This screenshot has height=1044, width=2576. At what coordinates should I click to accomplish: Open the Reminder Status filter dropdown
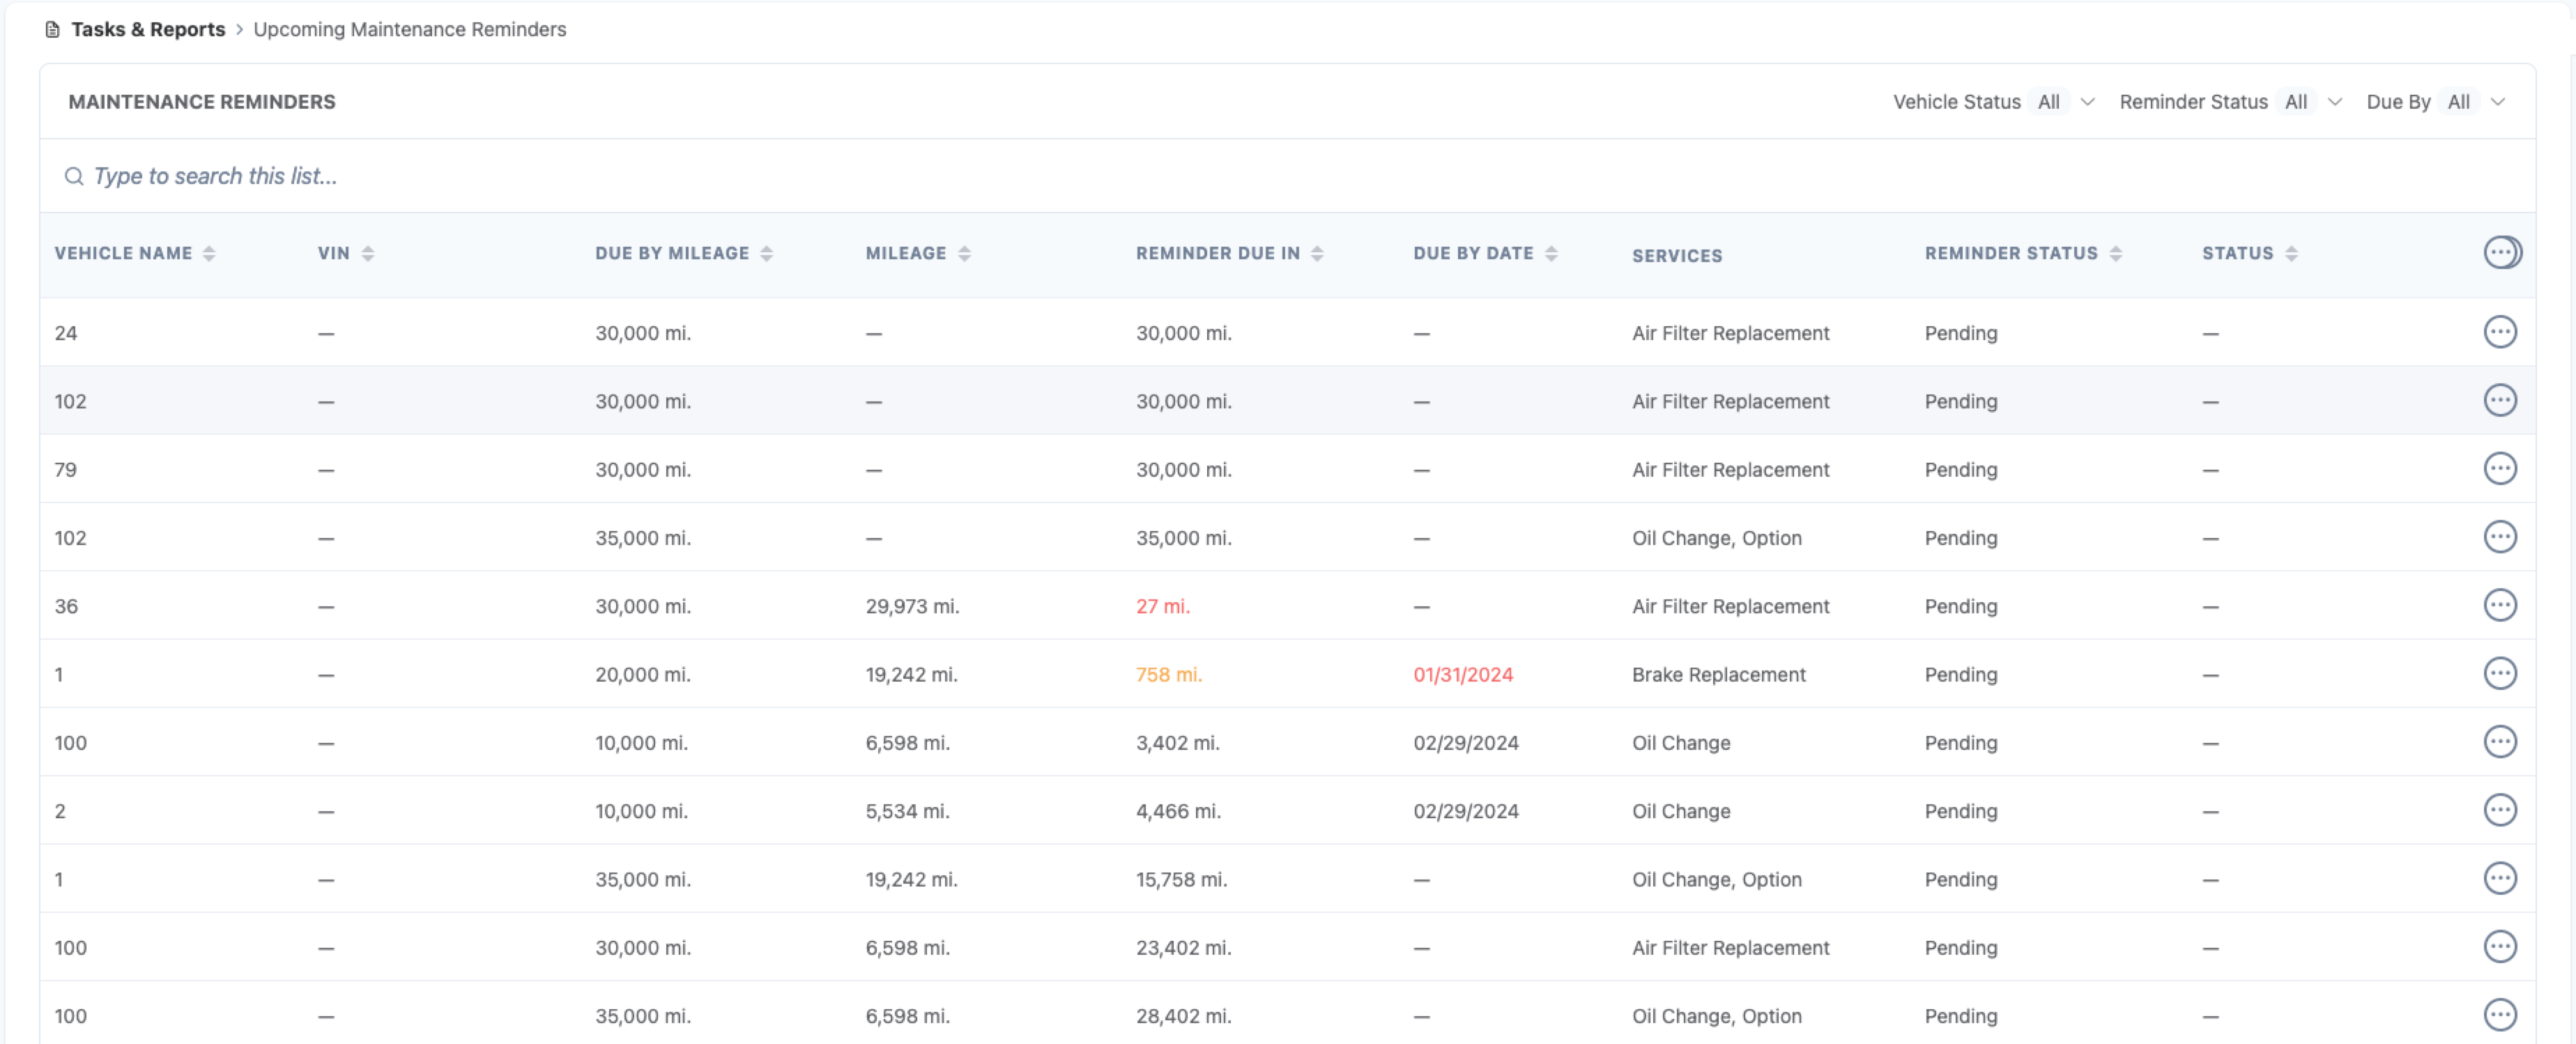click(x=2310, y=102)
